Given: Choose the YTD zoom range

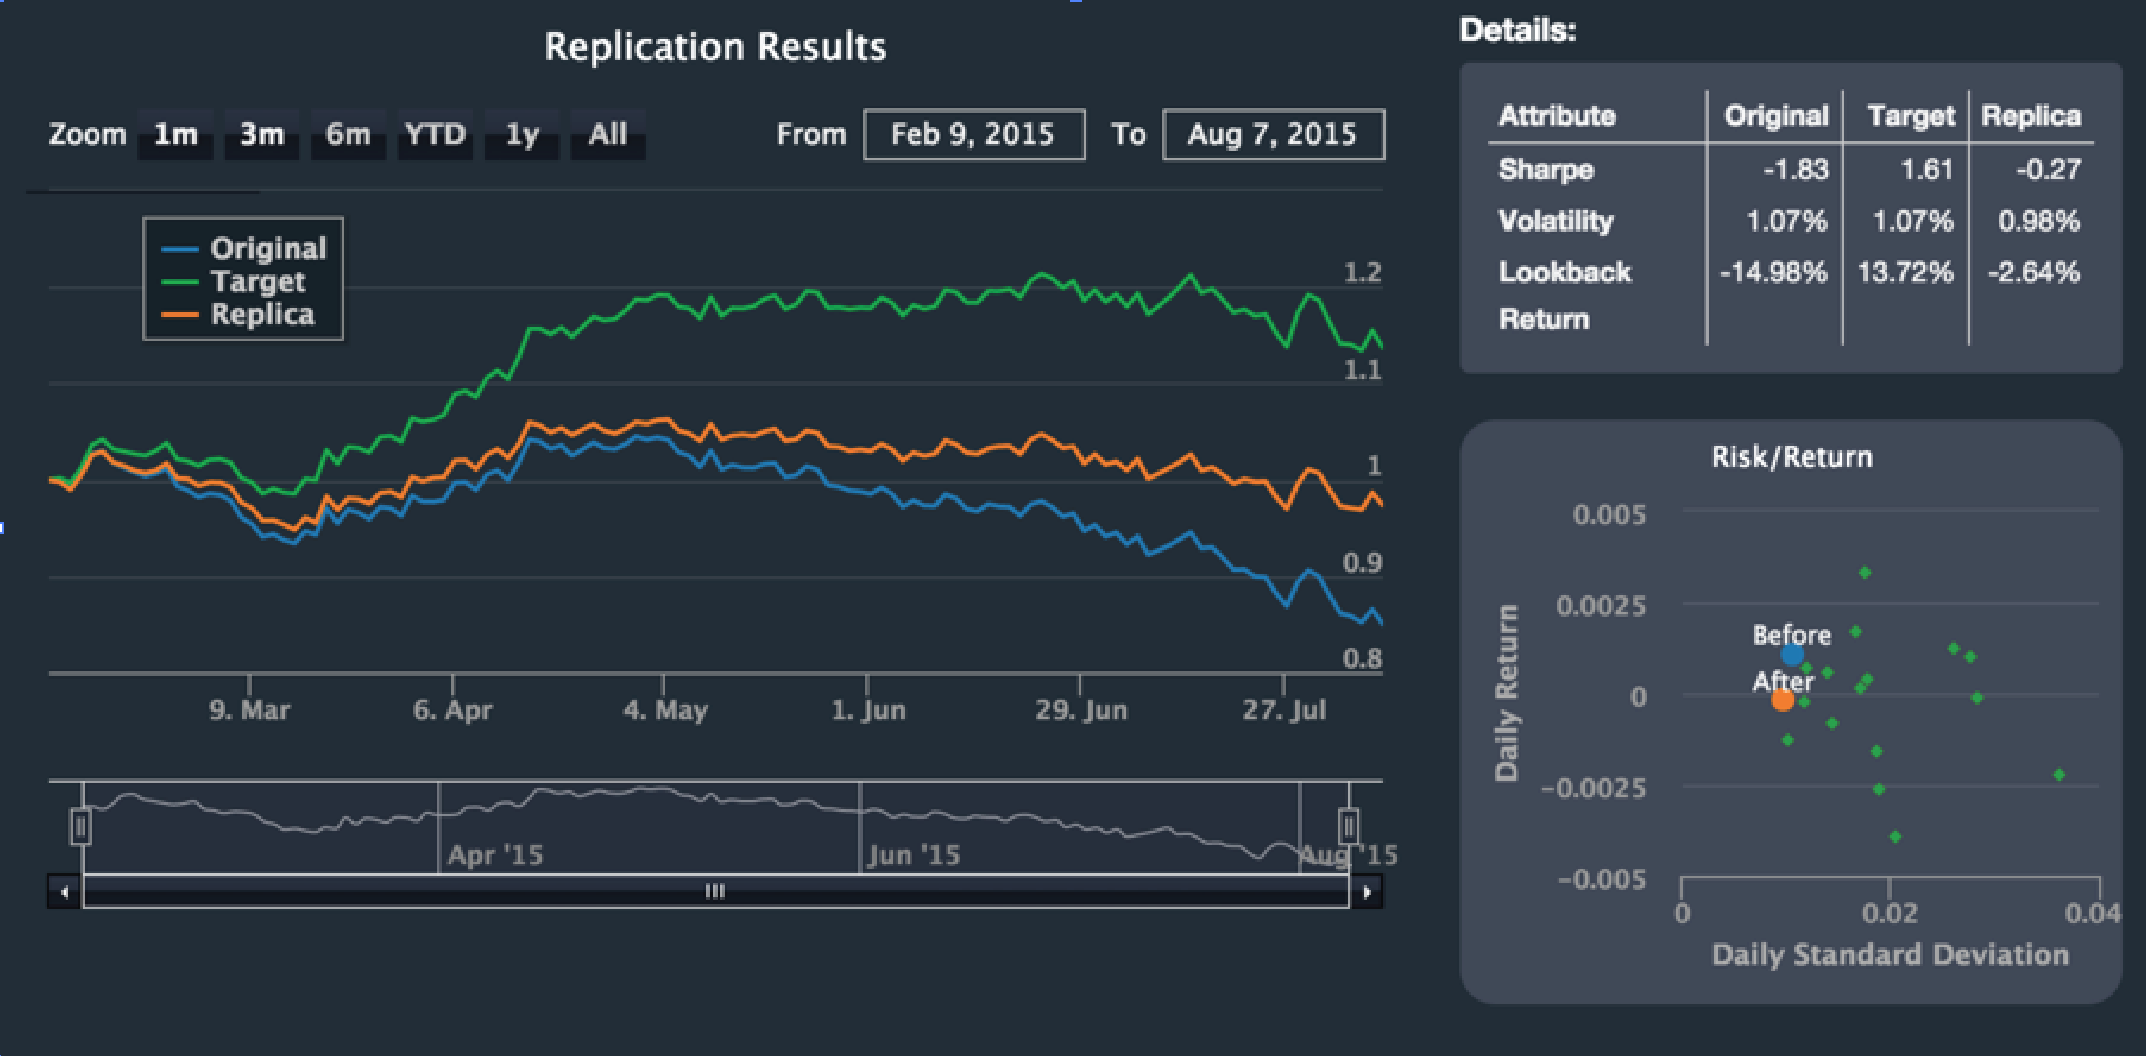Looking at the screenshot, I should pos(435,135).
